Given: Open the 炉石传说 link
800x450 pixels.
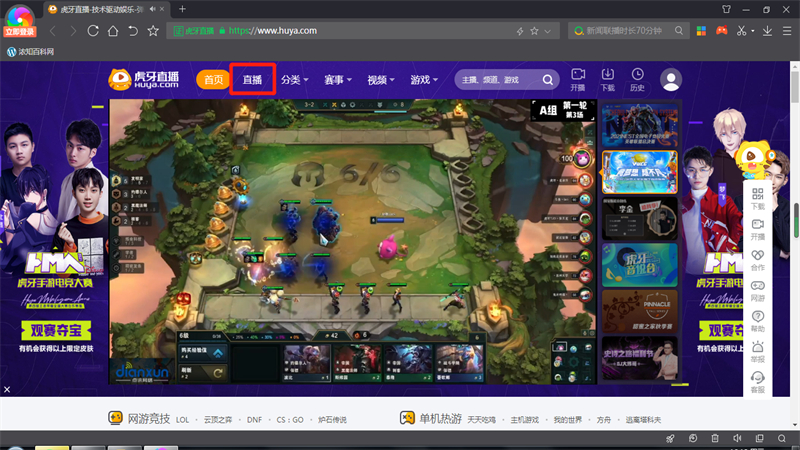Looking at the screenshot, I should [x=332, y=420].
